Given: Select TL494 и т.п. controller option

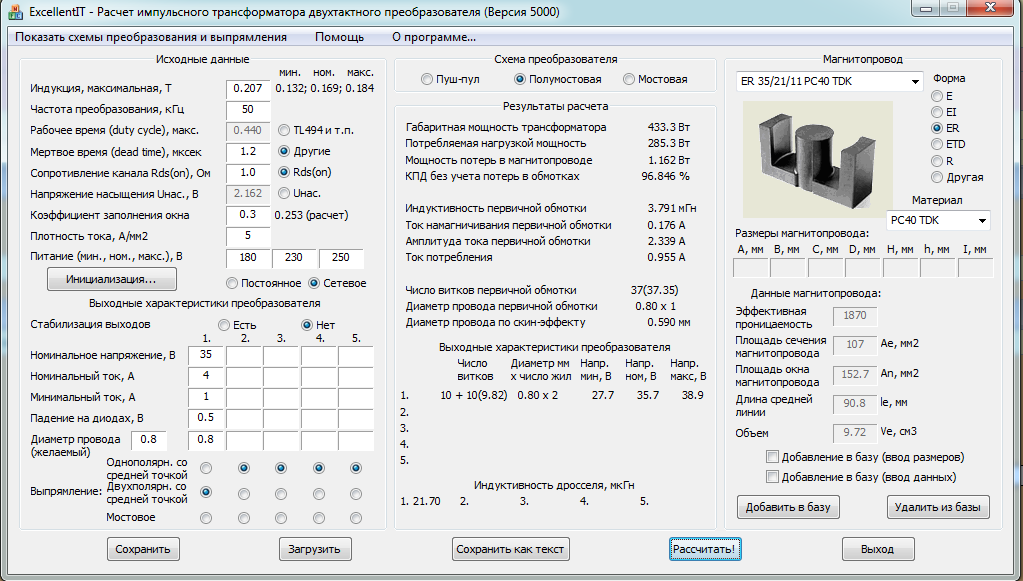Looking at the screenshot, I should coord(285,130).
